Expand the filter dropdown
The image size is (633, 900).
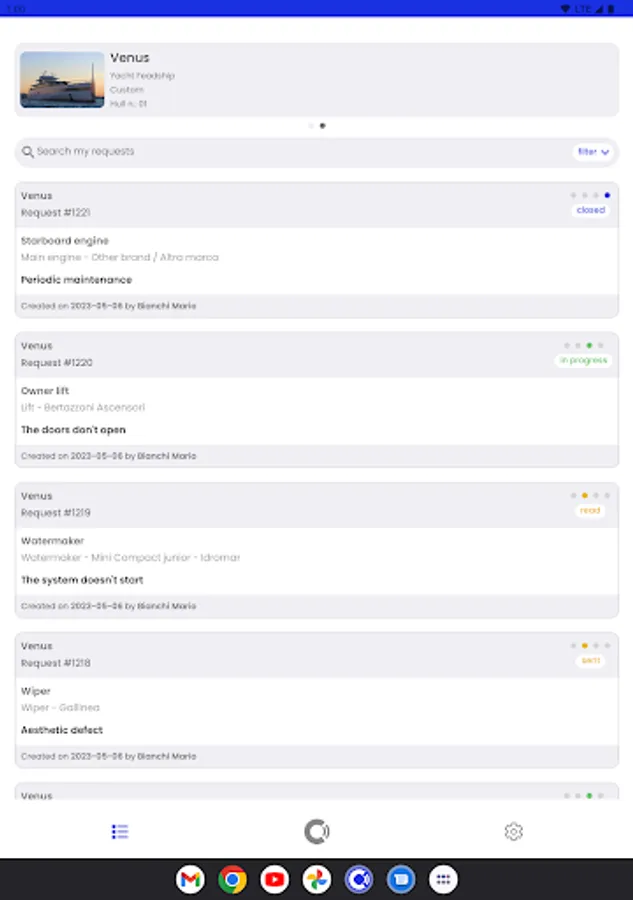(593, 152)
